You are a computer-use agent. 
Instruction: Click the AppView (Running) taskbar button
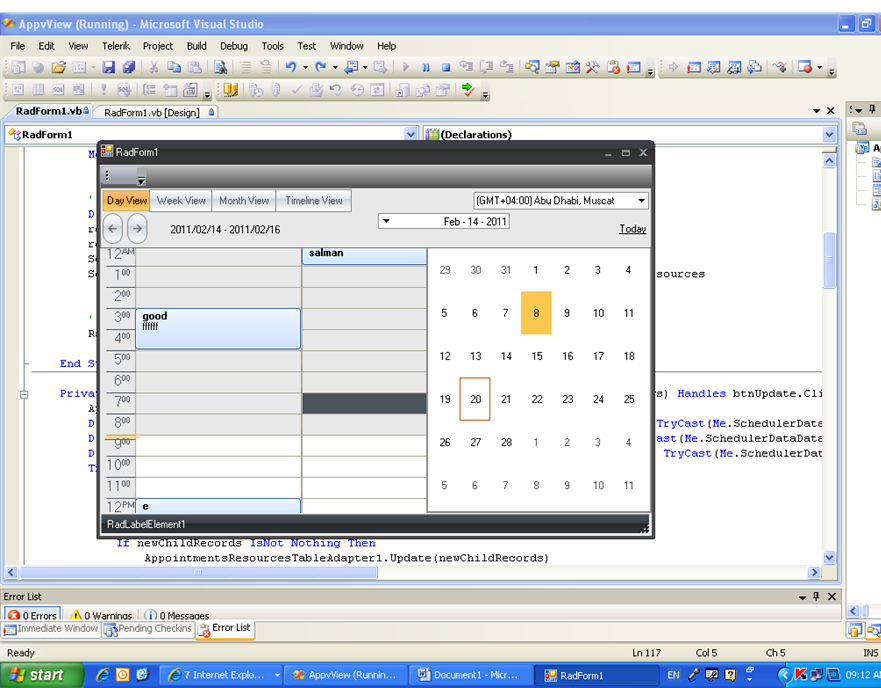point(344,675)
